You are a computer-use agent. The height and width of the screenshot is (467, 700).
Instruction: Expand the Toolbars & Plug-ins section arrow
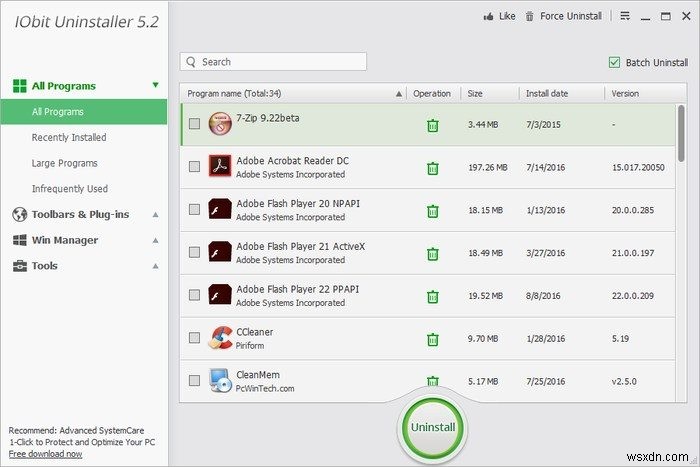click(x=155, y=215)
